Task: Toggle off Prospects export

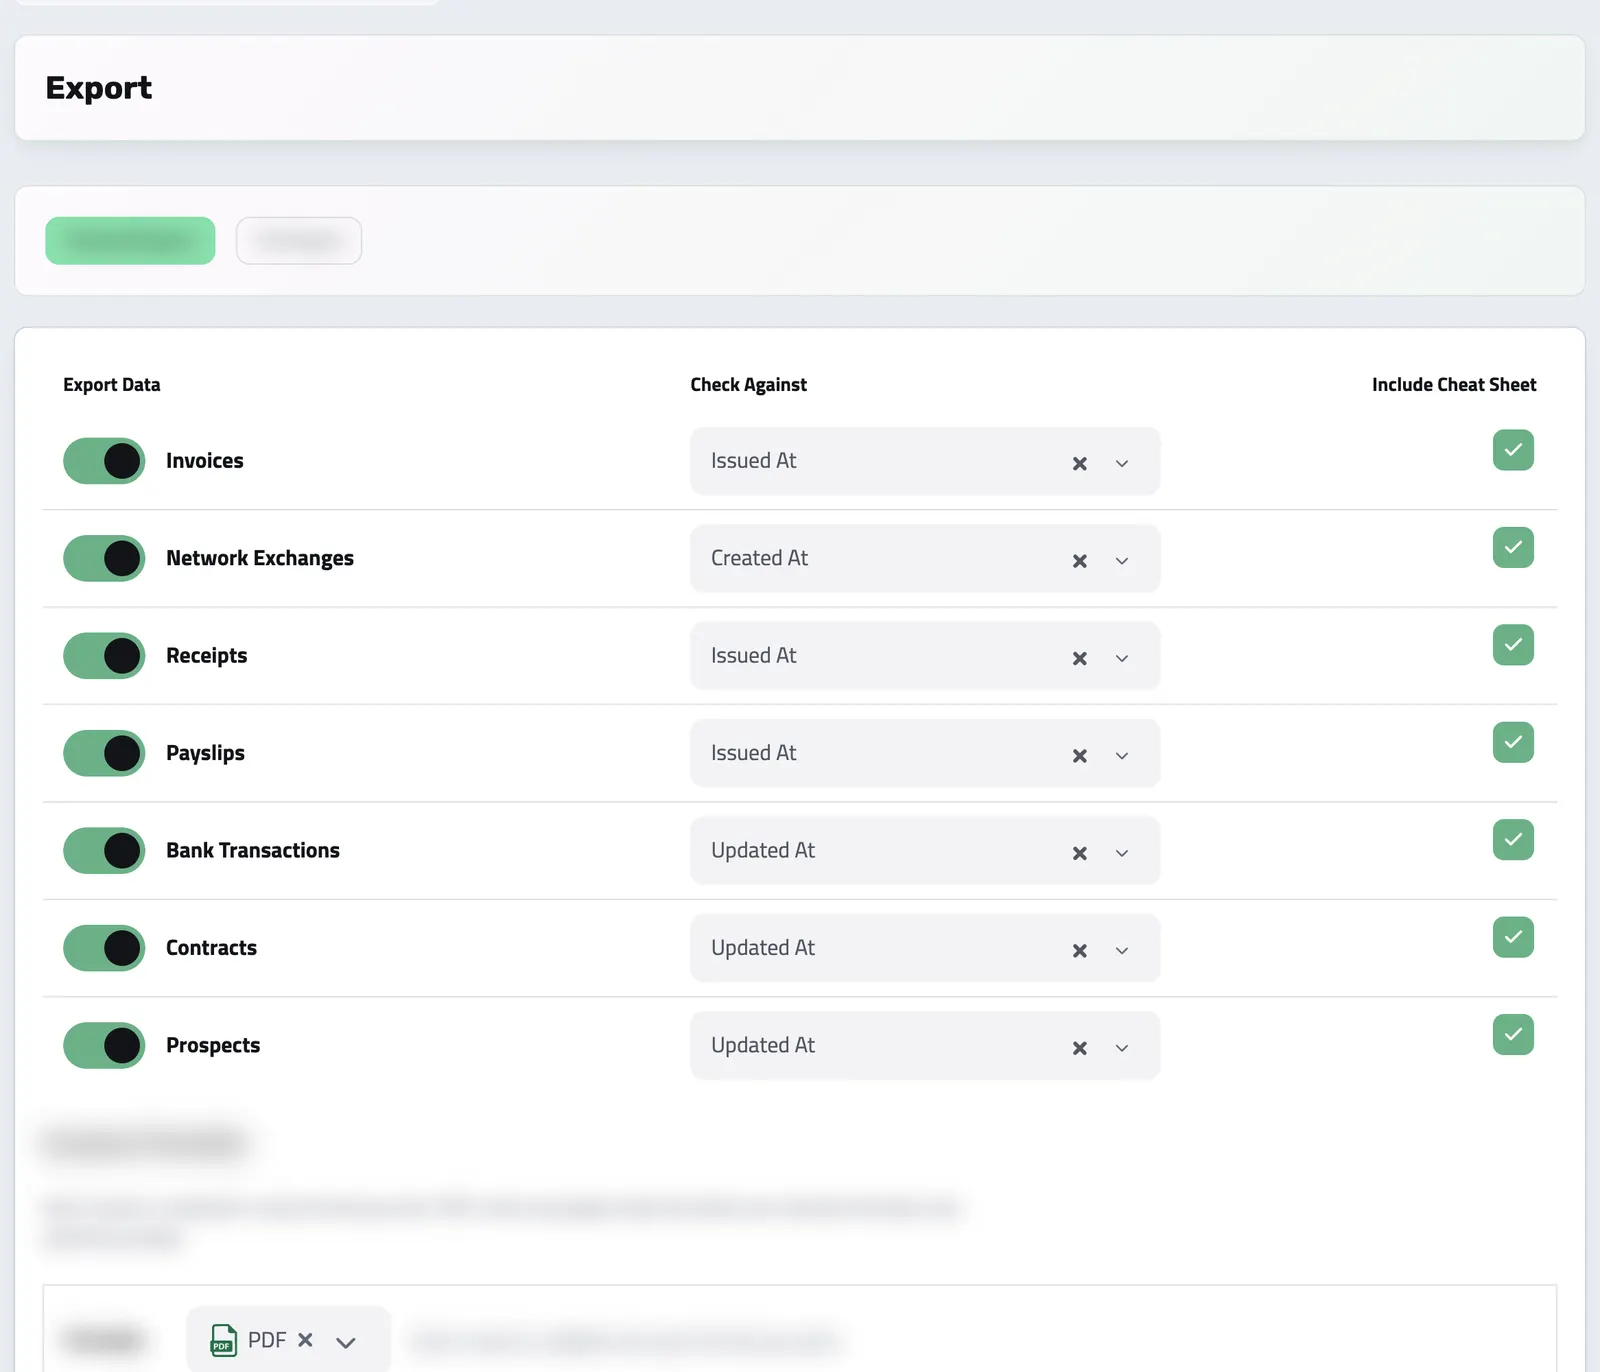Action: point(104,1046)
